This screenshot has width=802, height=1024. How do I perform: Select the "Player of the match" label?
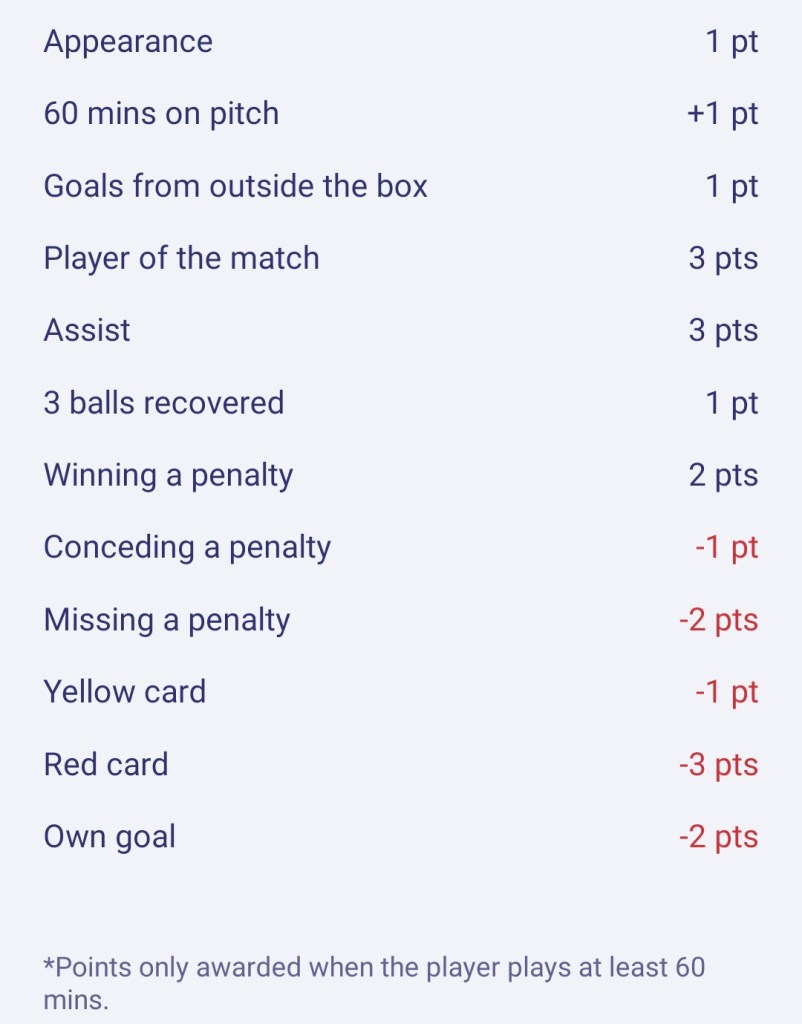(x=181, y=258)
